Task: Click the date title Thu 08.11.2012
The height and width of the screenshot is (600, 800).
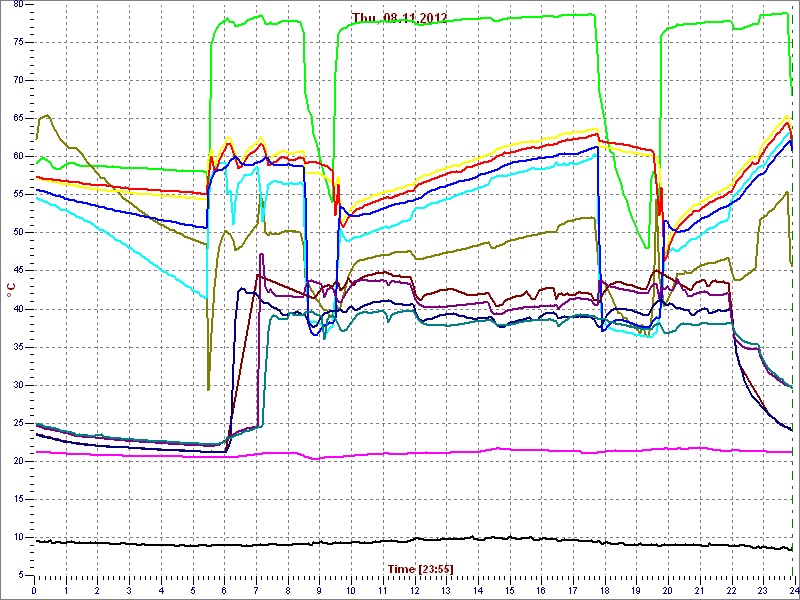Action: pyautogui.click(x=399, y=18)
